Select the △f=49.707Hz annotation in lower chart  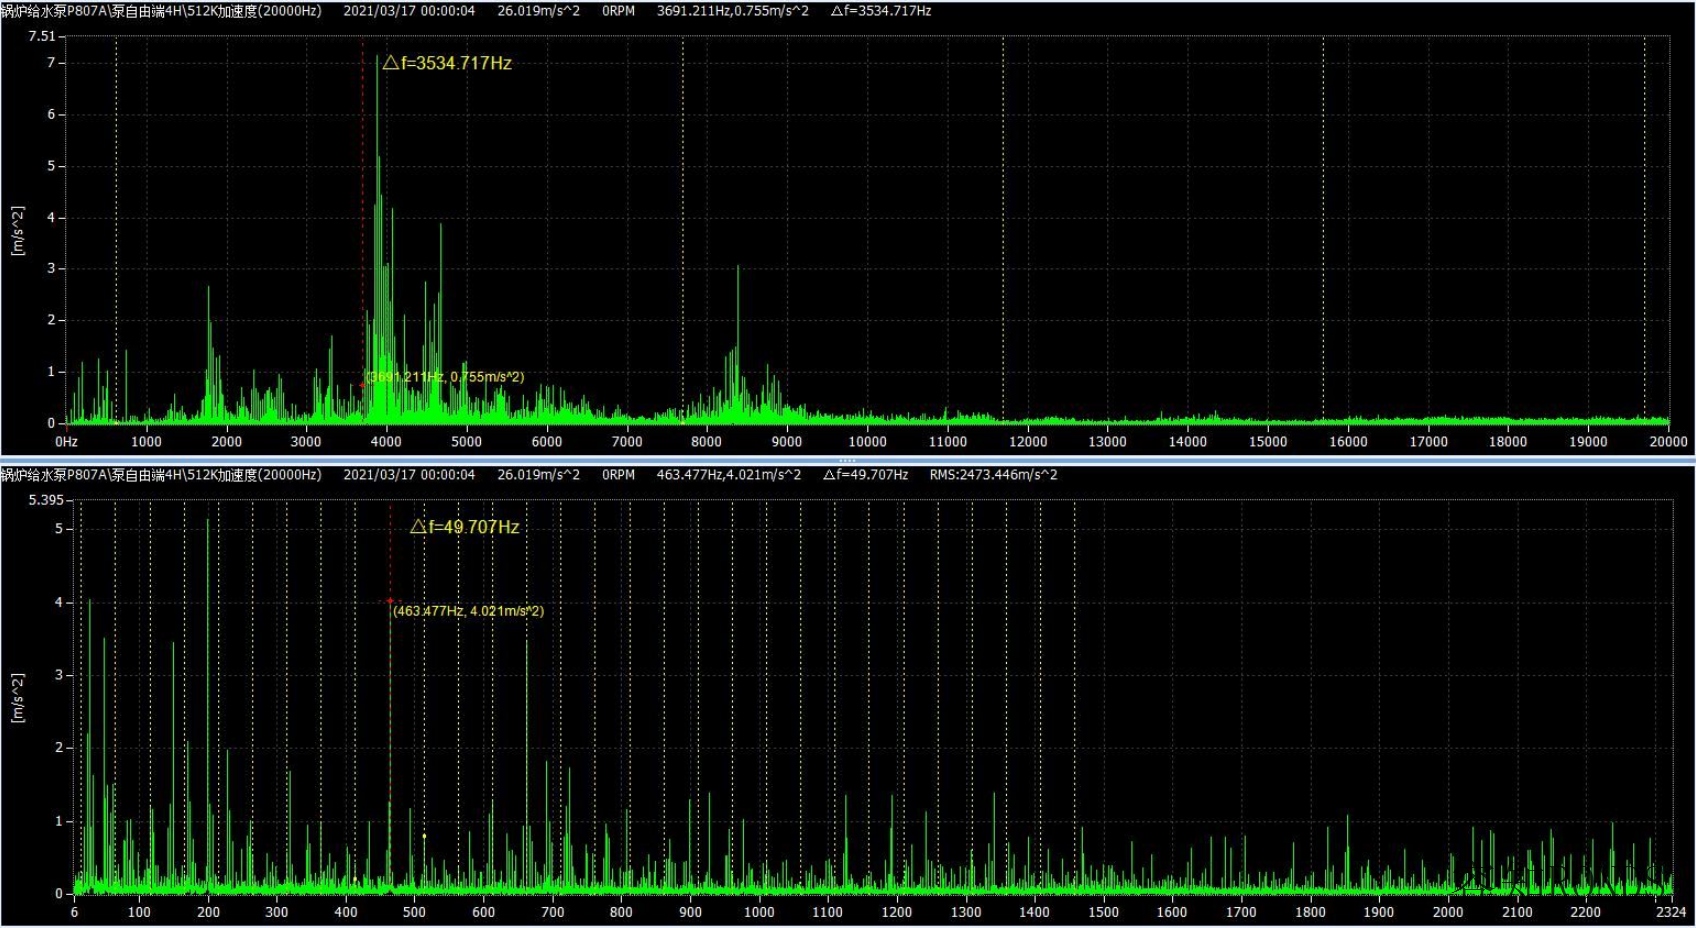pyautogui.click(x=465, y=527)
